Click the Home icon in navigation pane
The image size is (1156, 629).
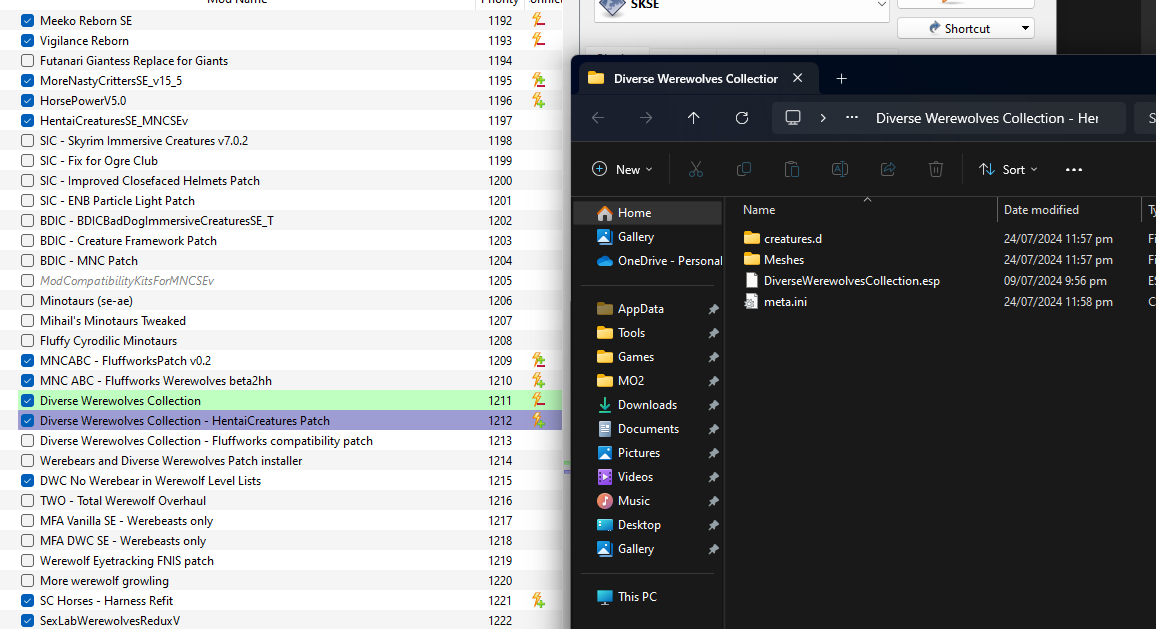coord(605,213)
